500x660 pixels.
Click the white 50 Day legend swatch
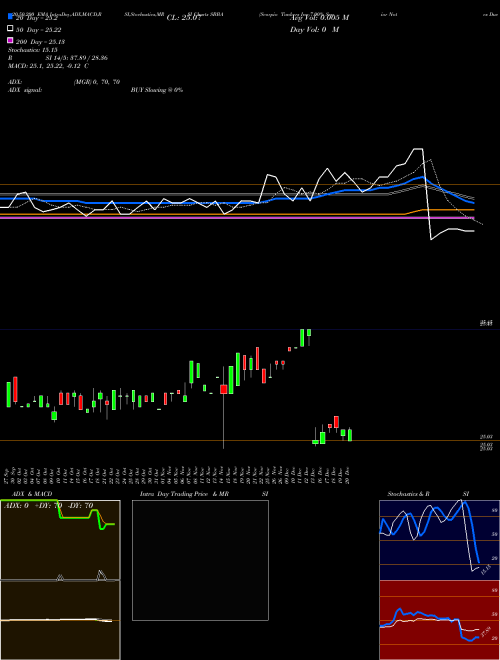coord(11,28)
